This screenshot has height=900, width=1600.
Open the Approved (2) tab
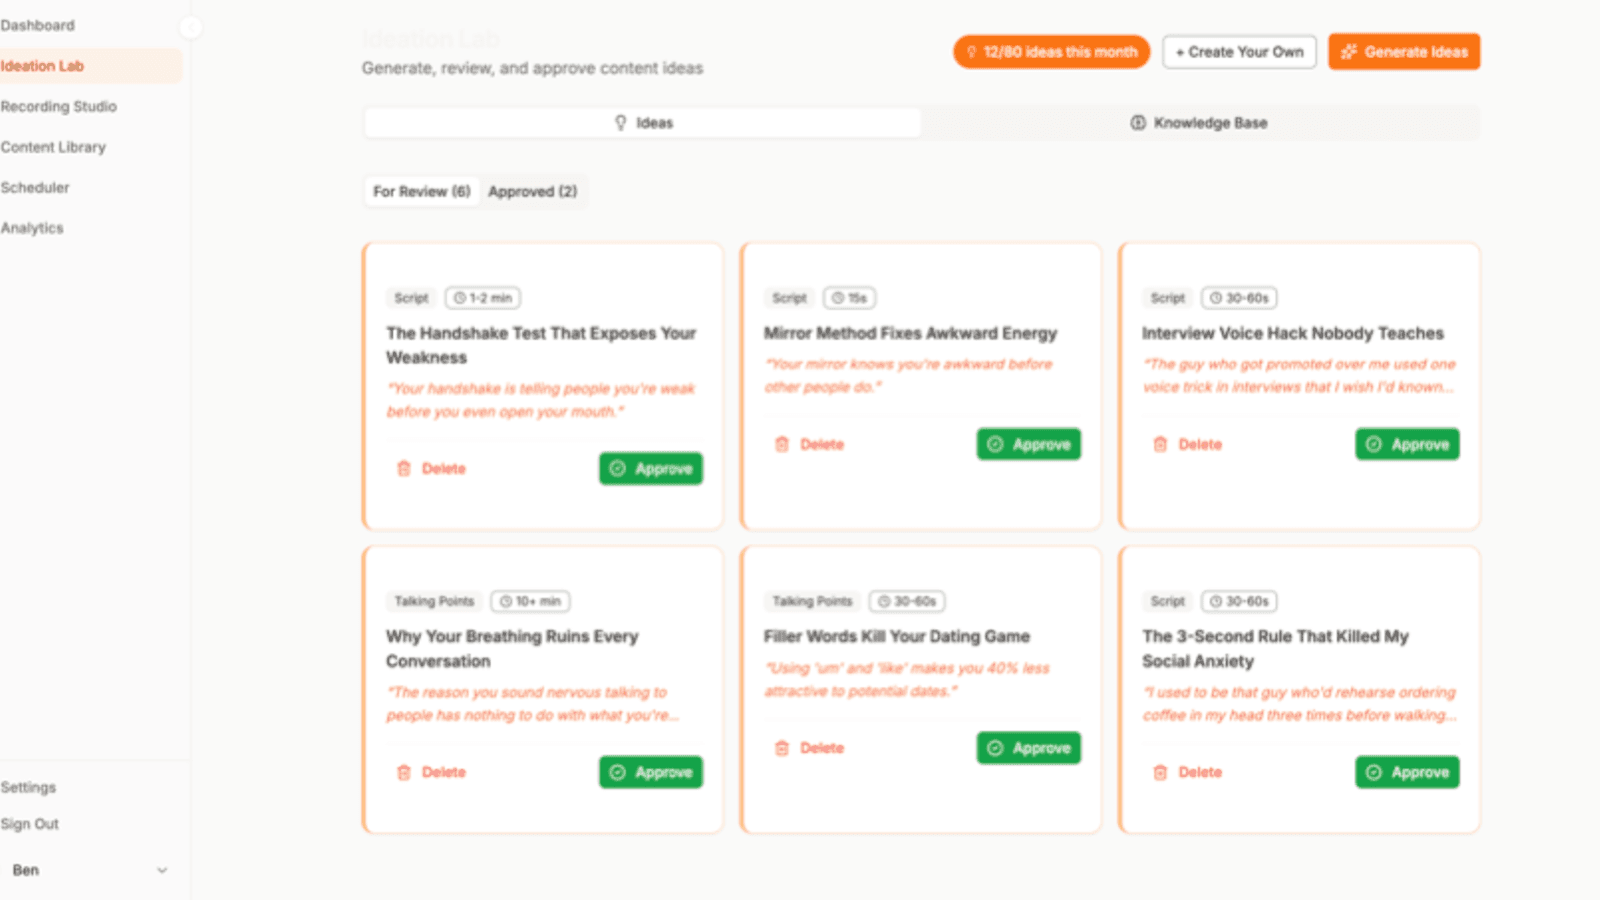[x=533, y=191]
